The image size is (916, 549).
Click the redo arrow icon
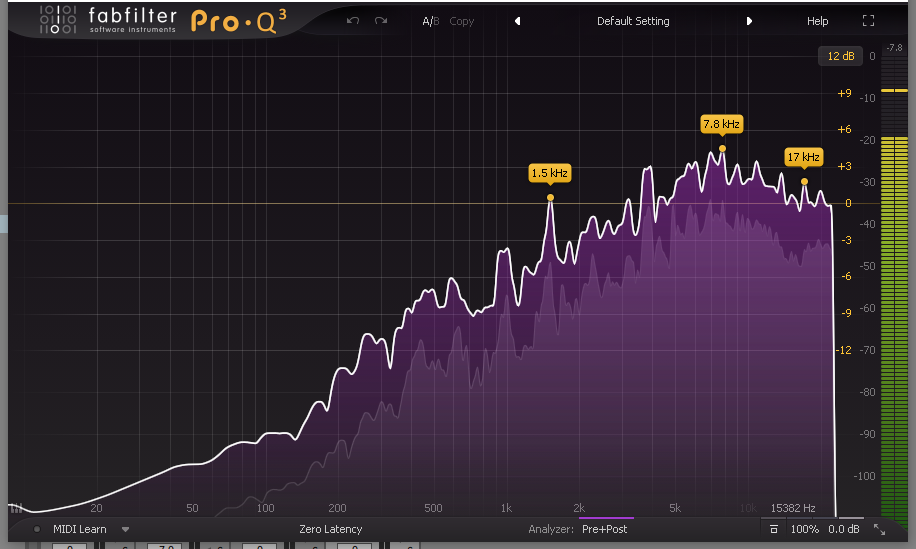[381, 20]
